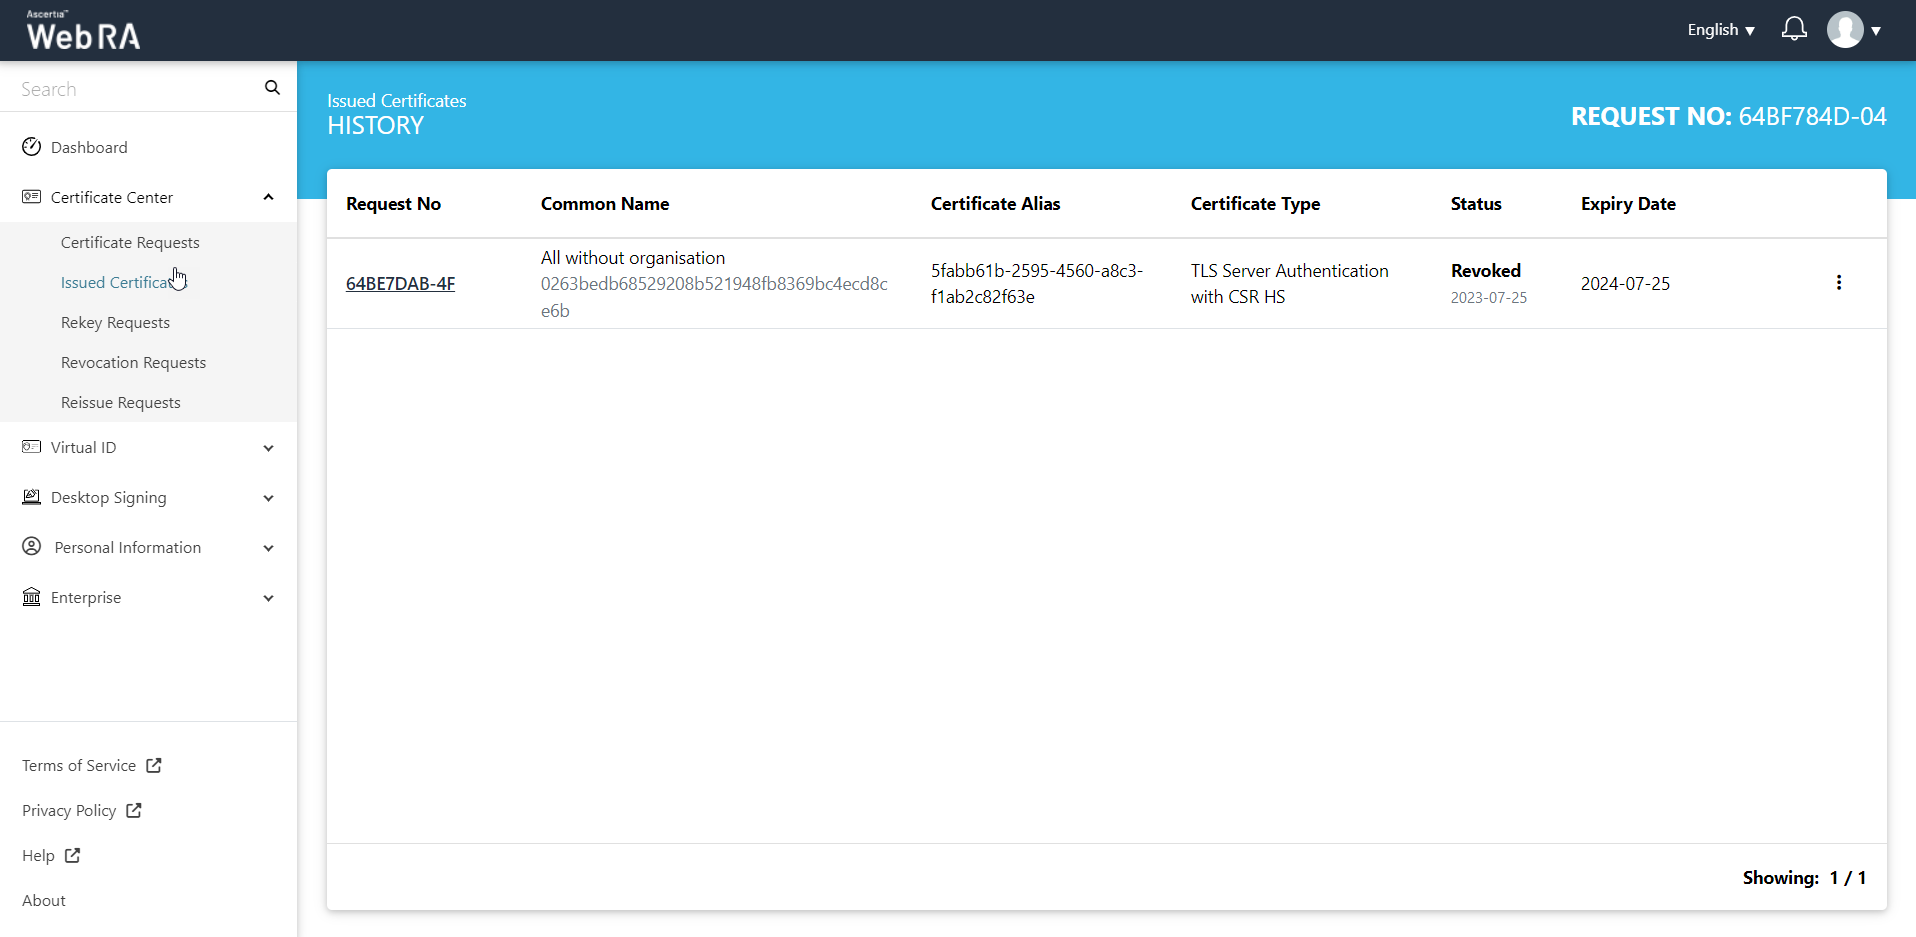The image size is (1916, 937).
Task: Expand the Desktop Signing section
Action: point(268,498)
